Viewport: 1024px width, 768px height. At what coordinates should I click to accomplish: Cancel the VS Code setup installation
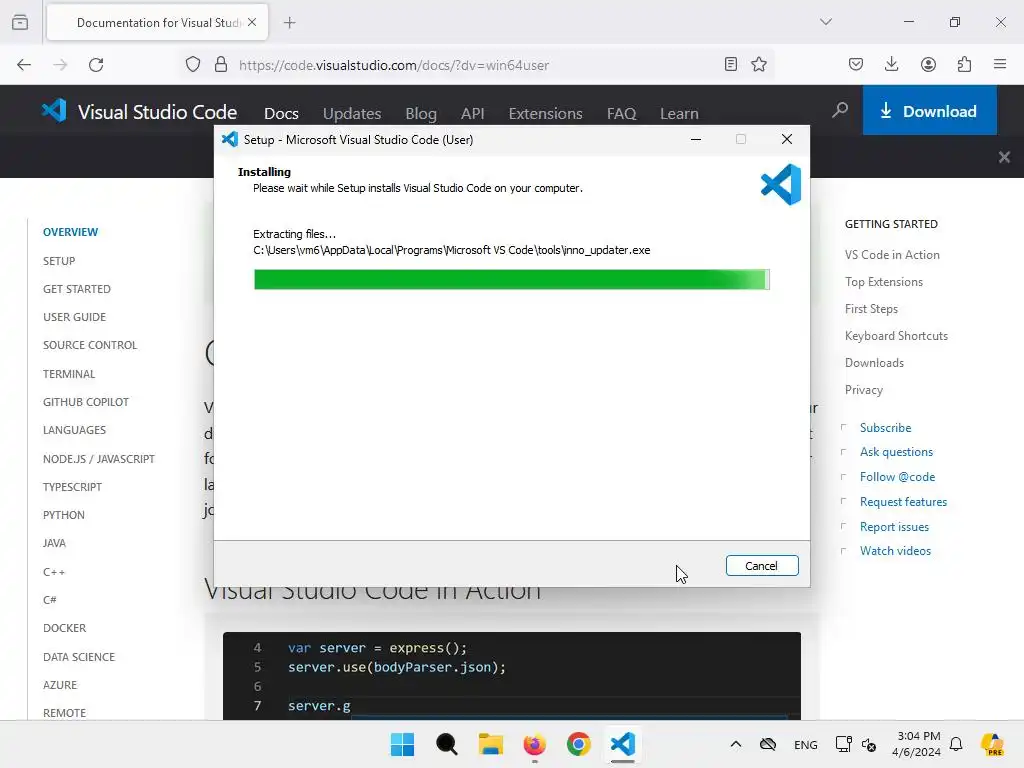[761, 566]
